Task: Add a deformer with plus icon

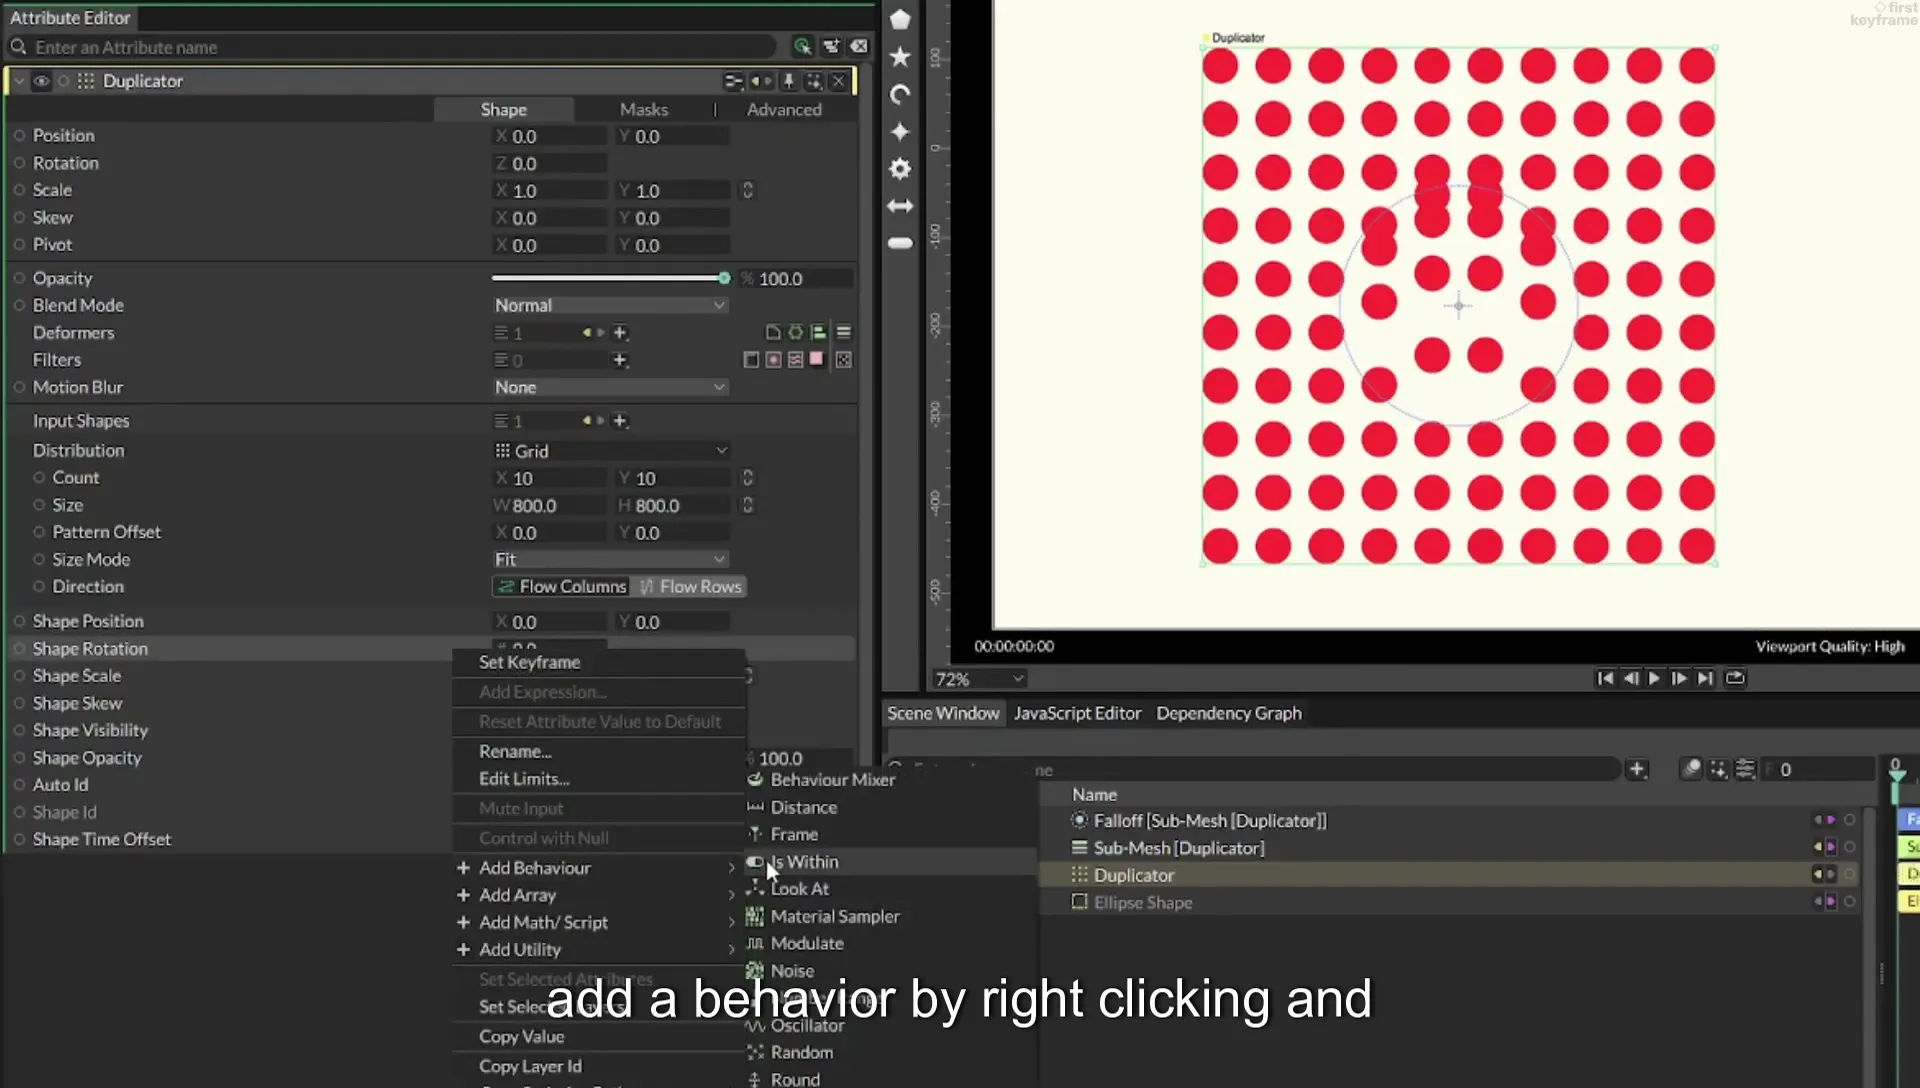Action: [620, 333]
